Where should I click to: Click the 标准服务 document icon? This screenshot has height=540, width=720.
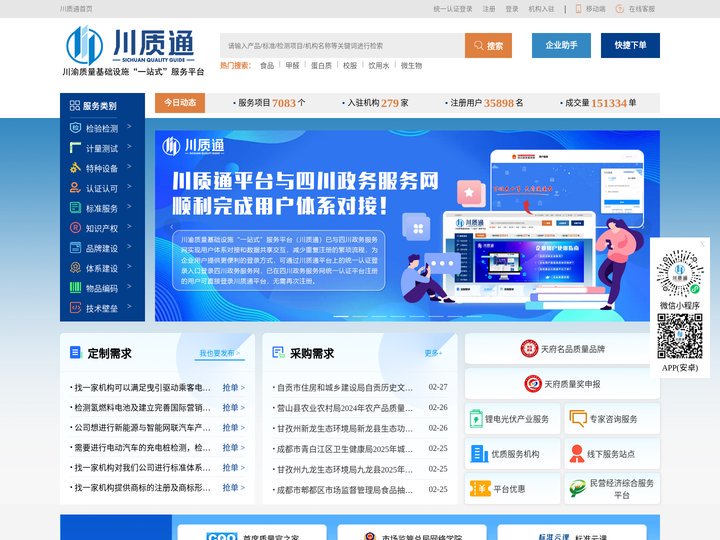point(75,208)
